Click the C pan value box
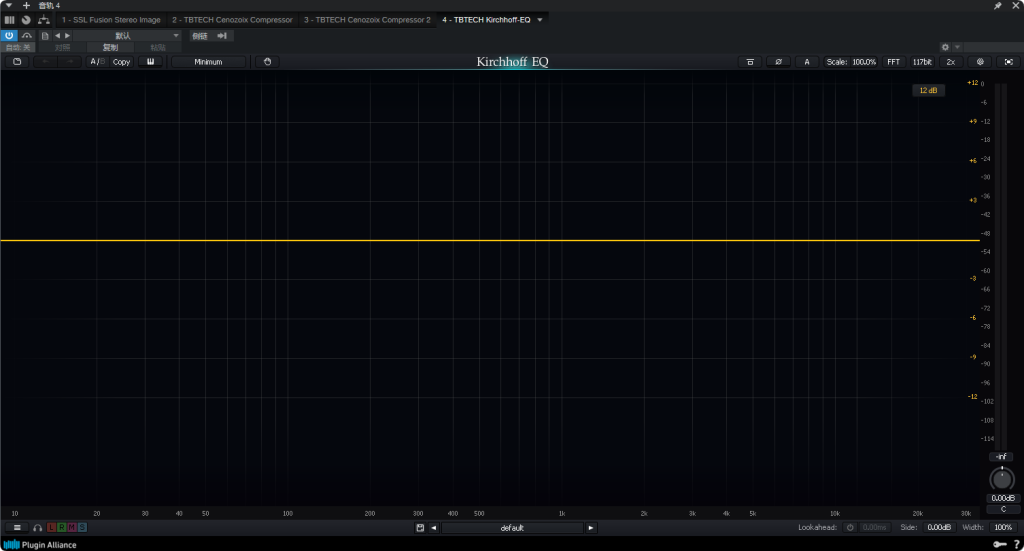1024x551 pixels. (1002, 509)
